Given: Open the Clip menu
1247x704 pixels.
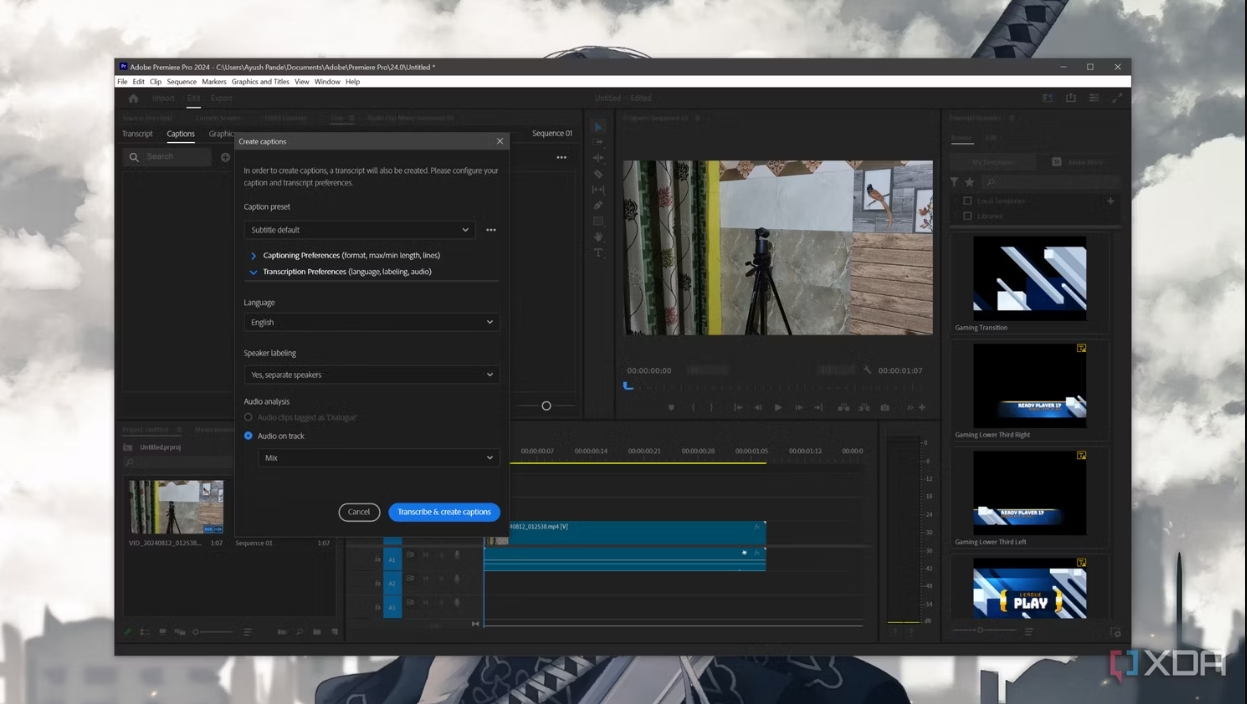Looking at the screenshot, I should [155, 82].
